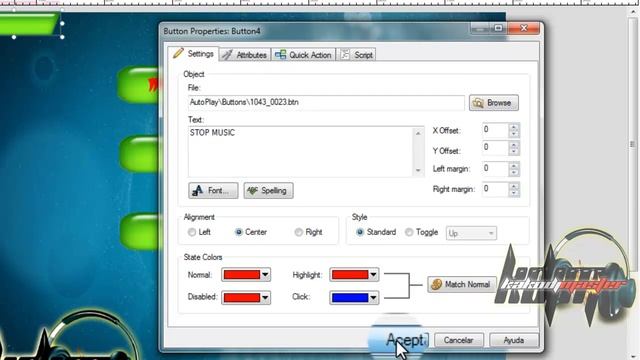Decrease X Offset with the down stepper arrow

click(x=514, y=134)
